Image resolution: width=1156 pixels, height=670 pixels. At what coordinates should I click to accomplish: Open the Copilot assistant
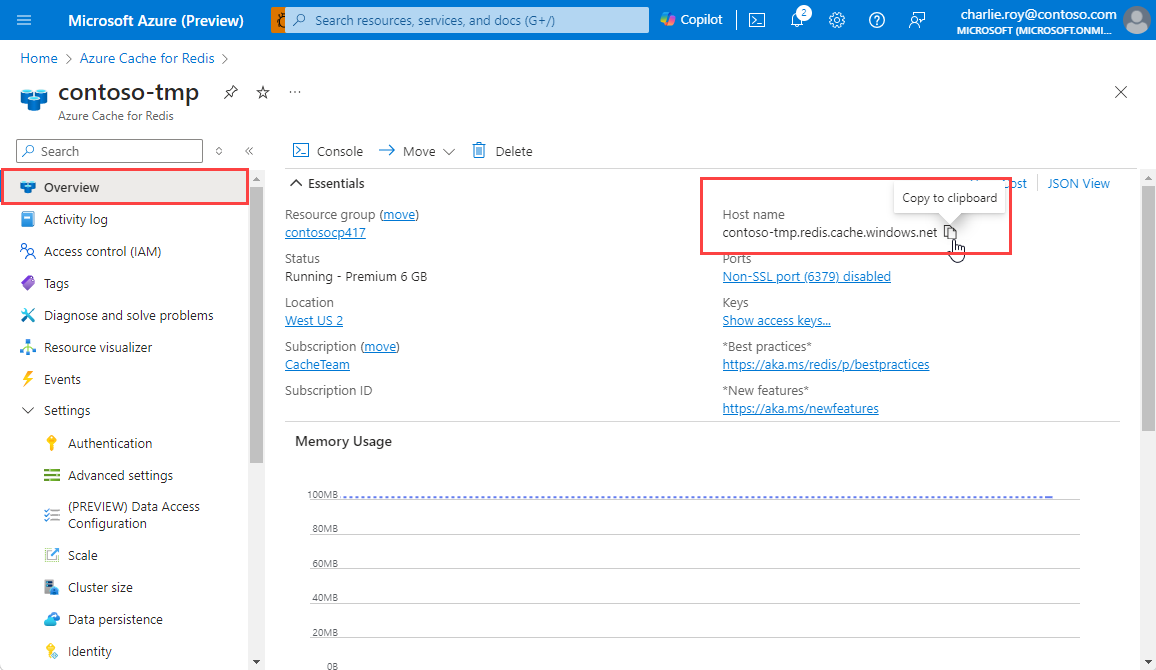click(691, 18)
